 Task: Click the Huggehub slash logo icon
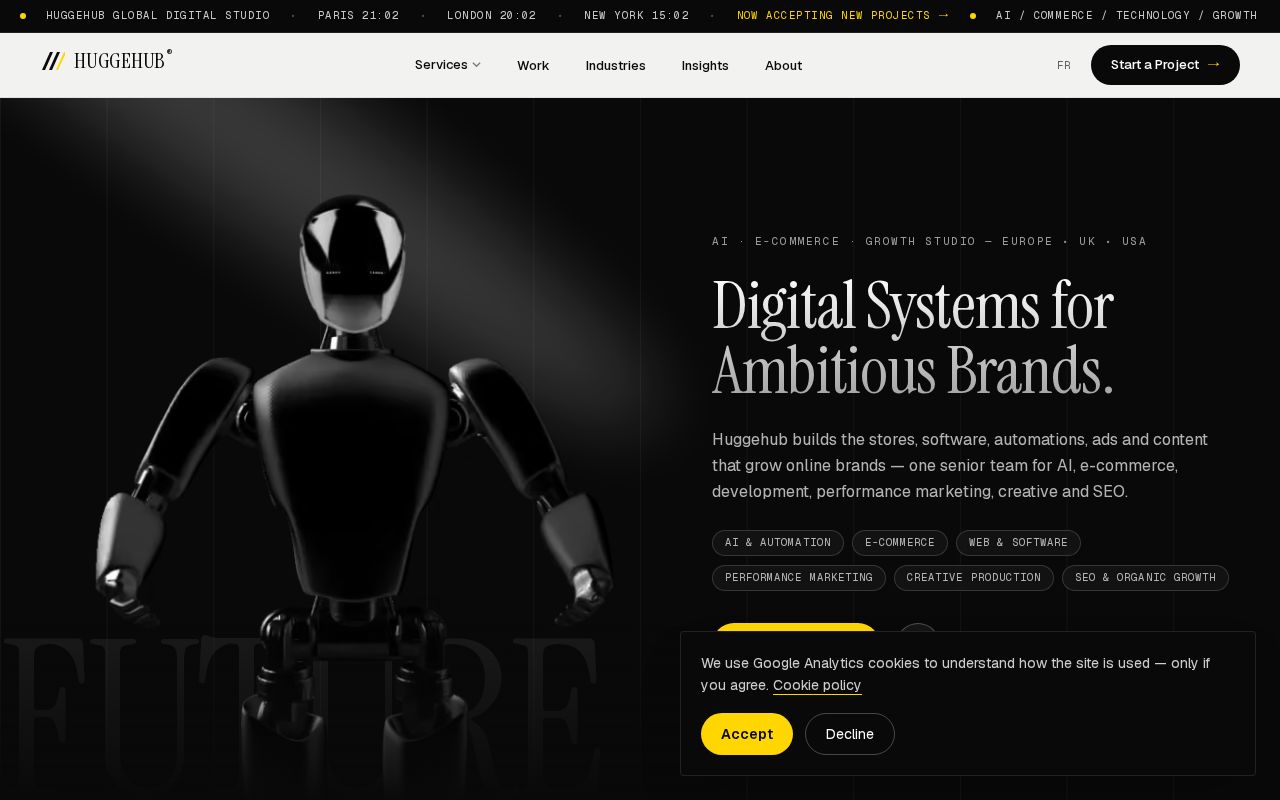coord(54,61)
